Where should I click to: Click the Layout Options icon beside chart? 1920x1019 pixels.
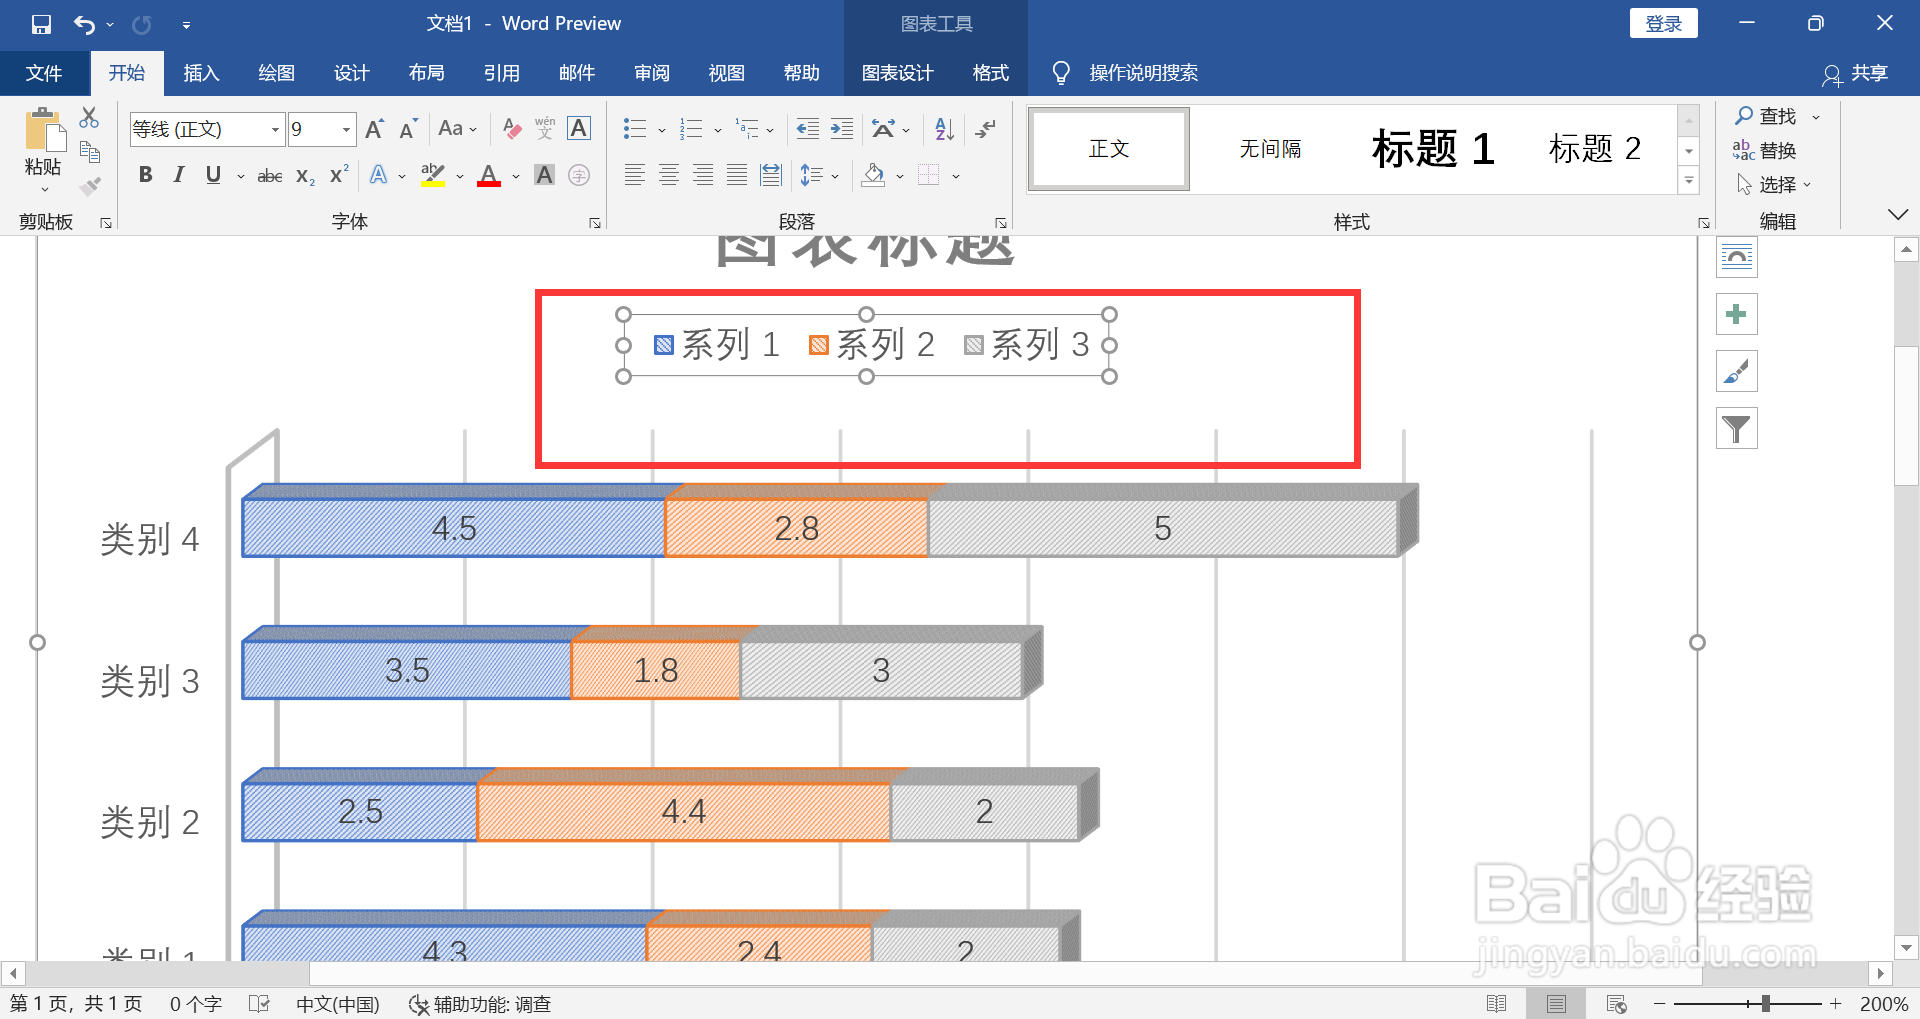point(1737,258)
